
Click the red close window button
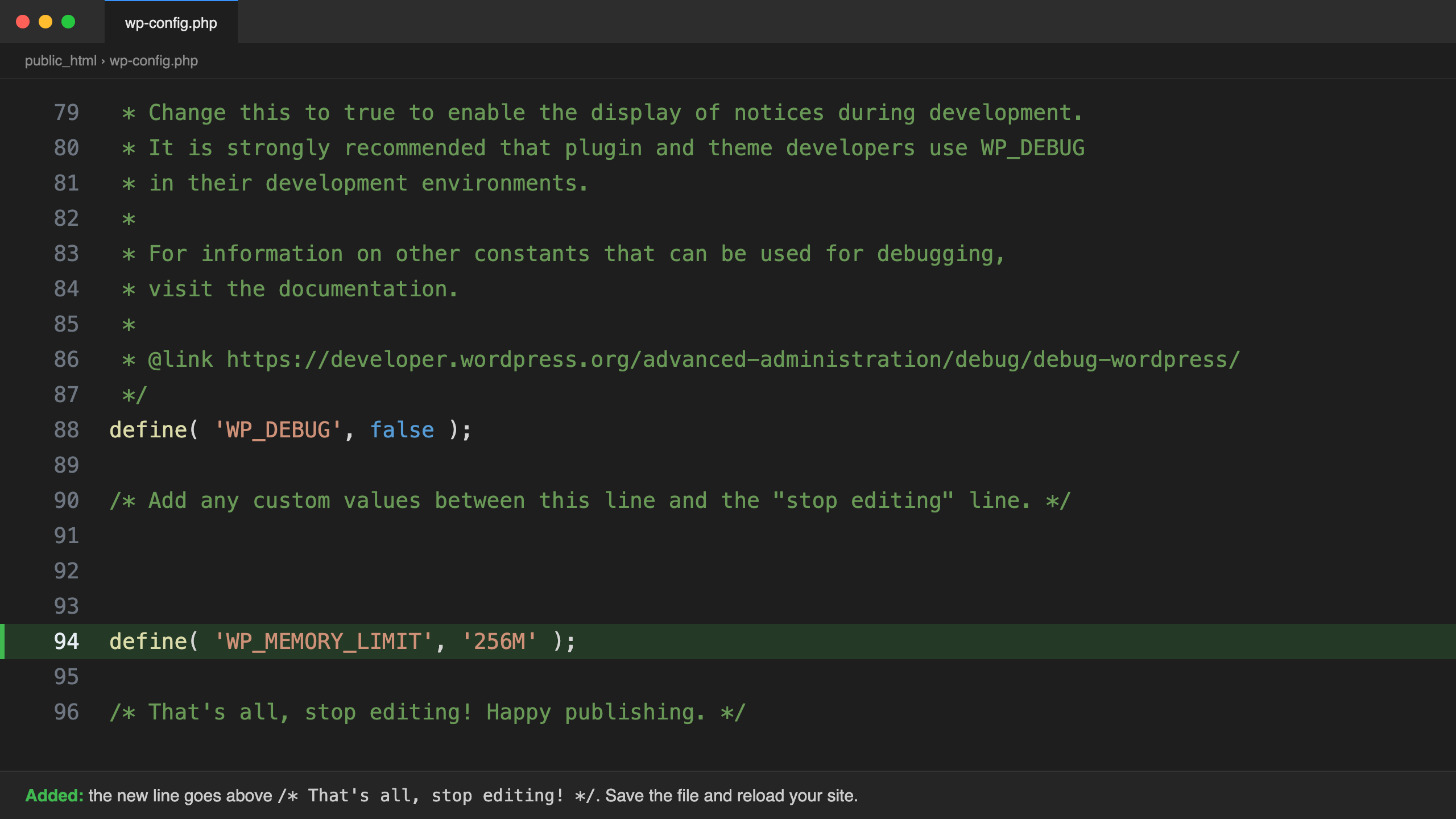(x=23, y=22)
